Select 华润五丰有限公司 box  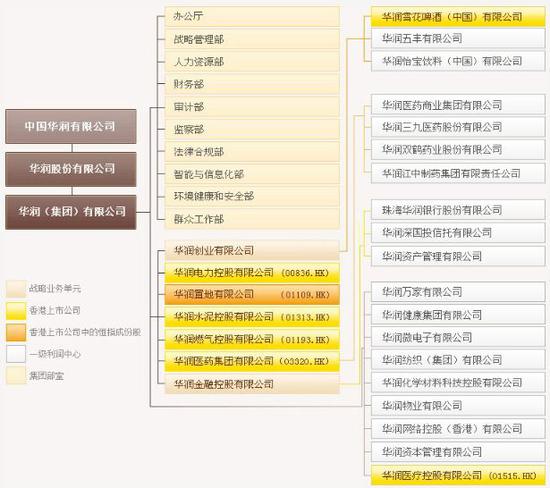tap(458, 39)
